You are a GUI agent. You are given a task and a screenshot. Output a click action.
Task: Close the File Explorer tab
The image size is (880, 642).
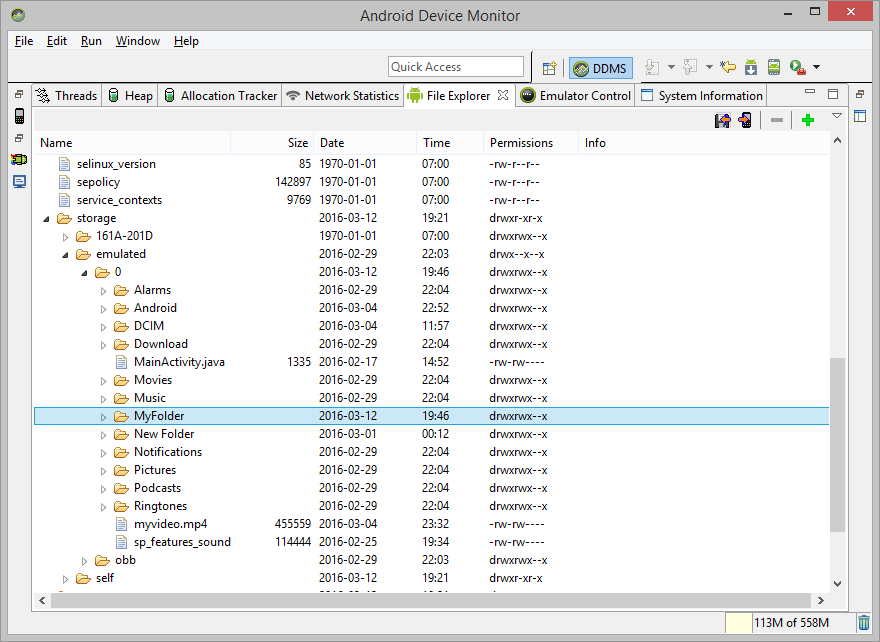pos(503,95)
